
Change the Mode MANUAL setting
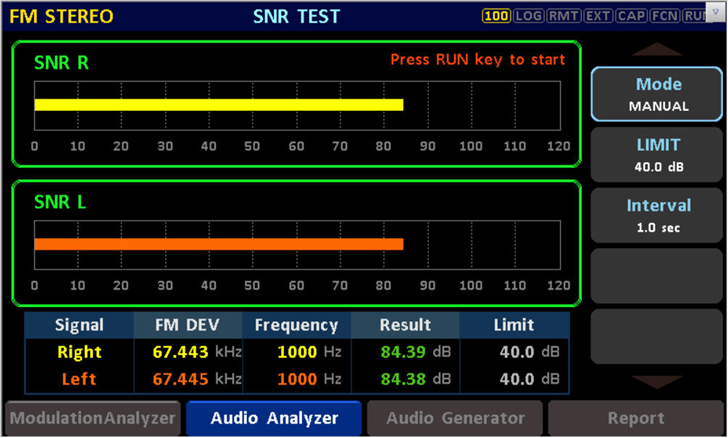point(658,94)
